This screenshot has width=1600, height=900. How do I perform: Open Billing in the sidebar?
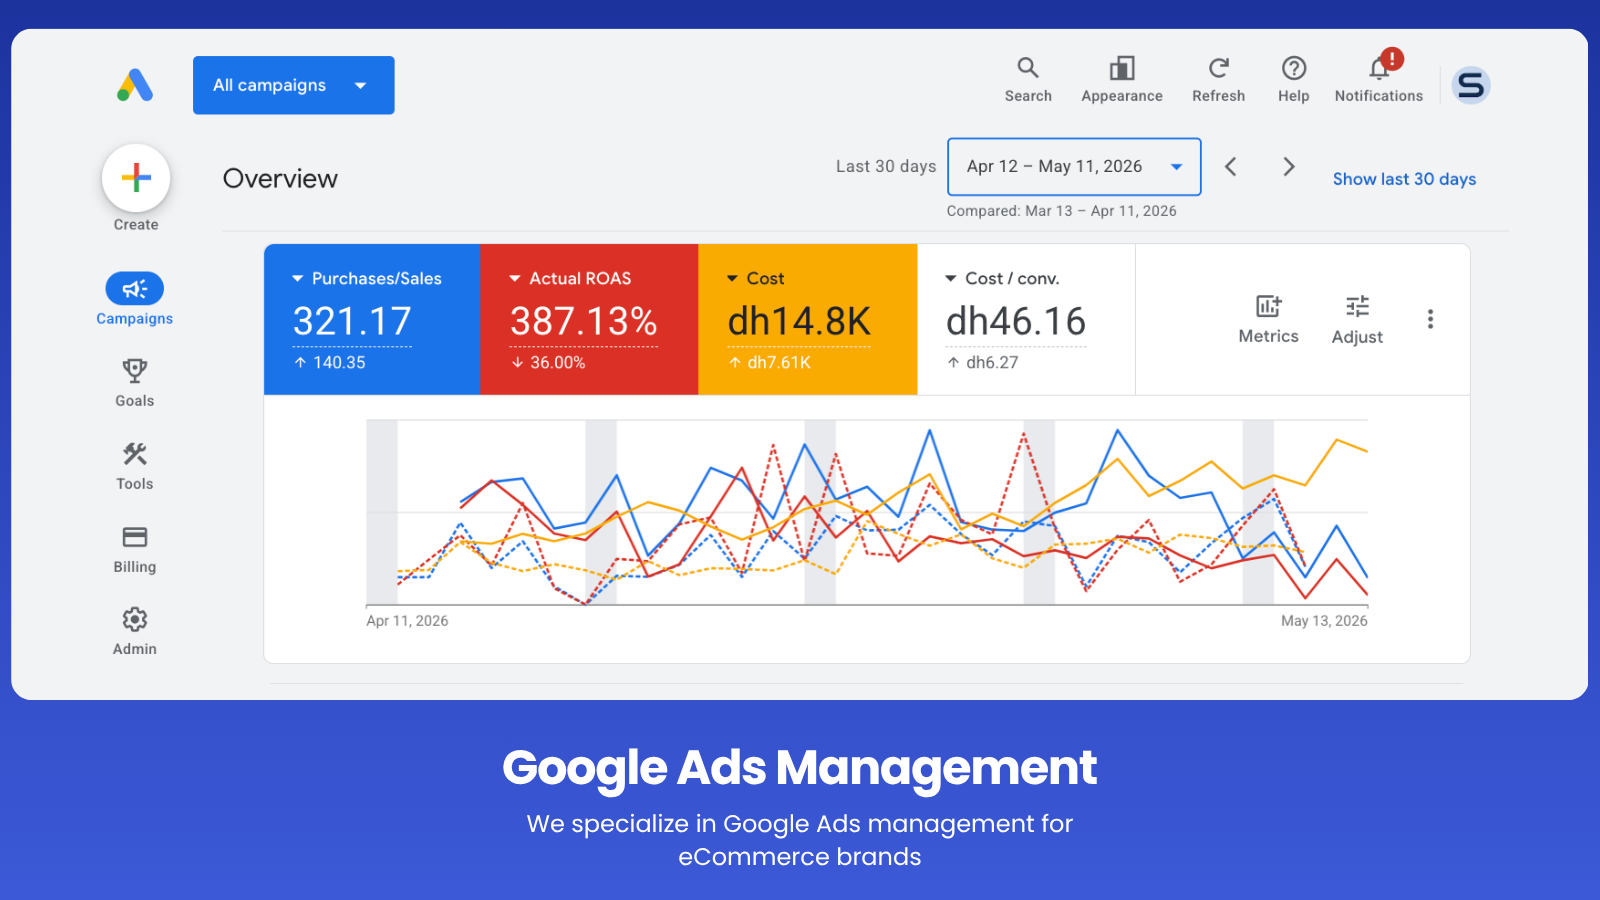pyautogui.click(x=135, y=549)
